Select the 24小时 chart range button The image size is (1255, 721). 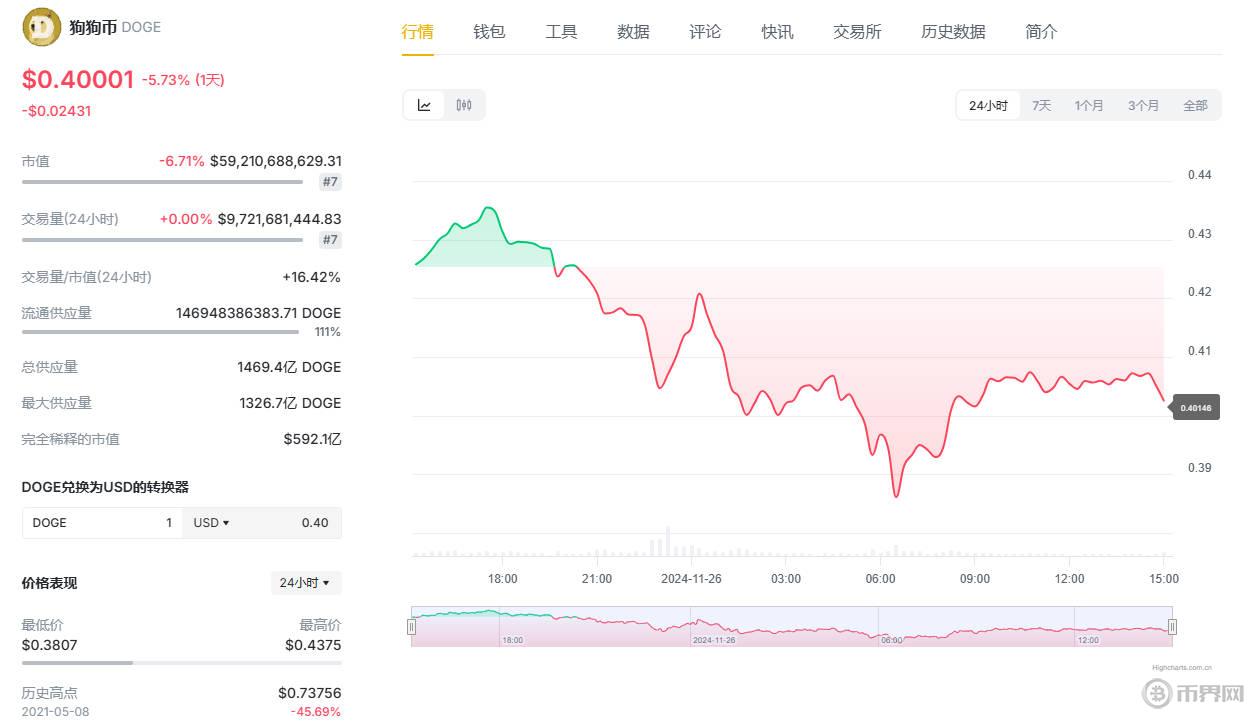point(987,104)
